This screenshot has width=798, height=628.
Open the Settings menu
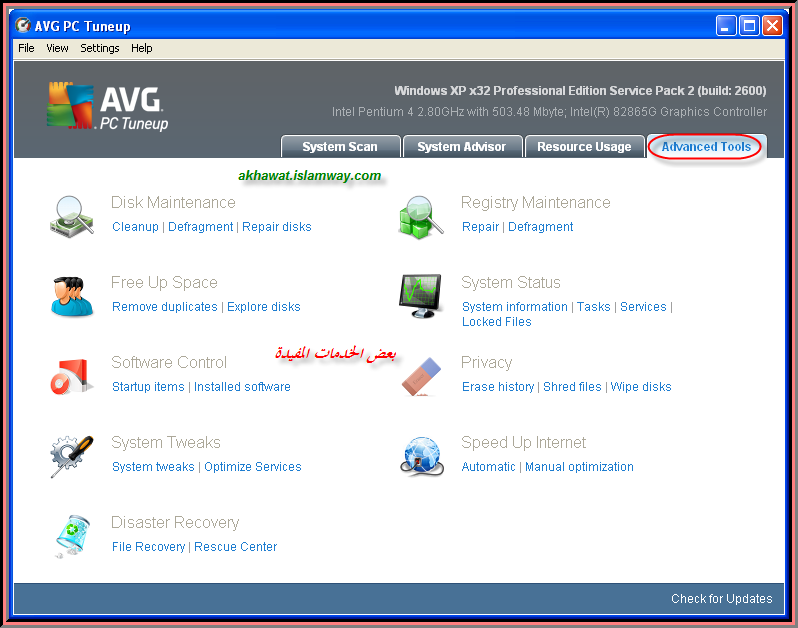(x=100, y=48)
